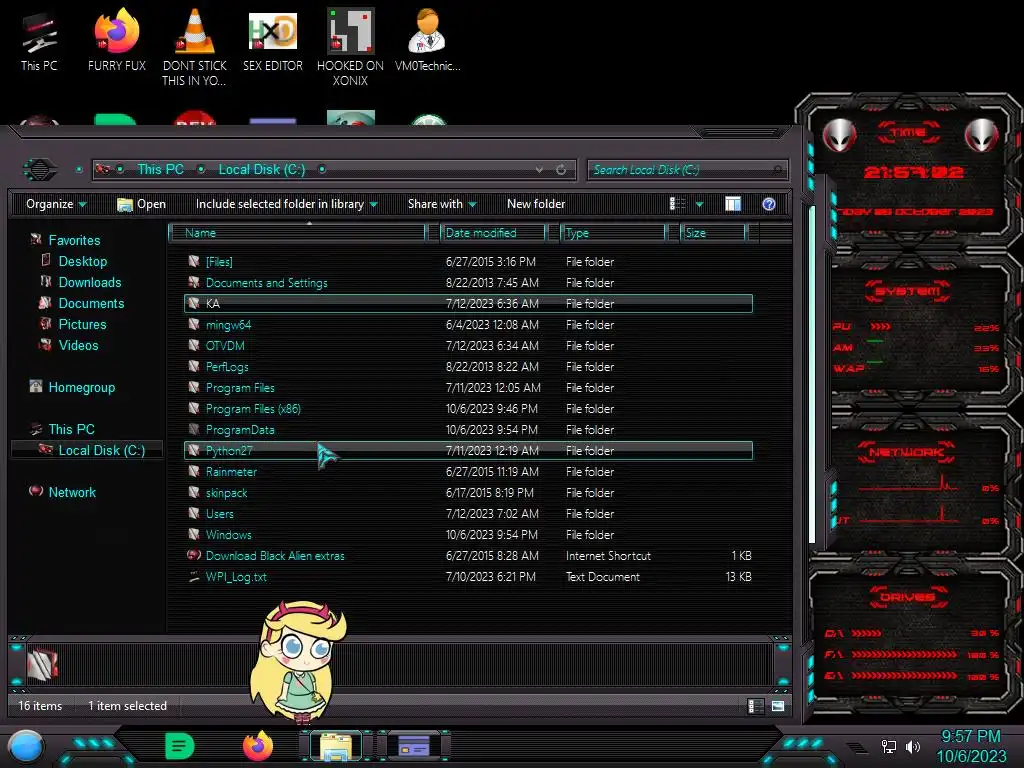Click the volume speaker tray icon
Image resolution: width=1024 pixels, height=768 pixels.
coord(913,746)
